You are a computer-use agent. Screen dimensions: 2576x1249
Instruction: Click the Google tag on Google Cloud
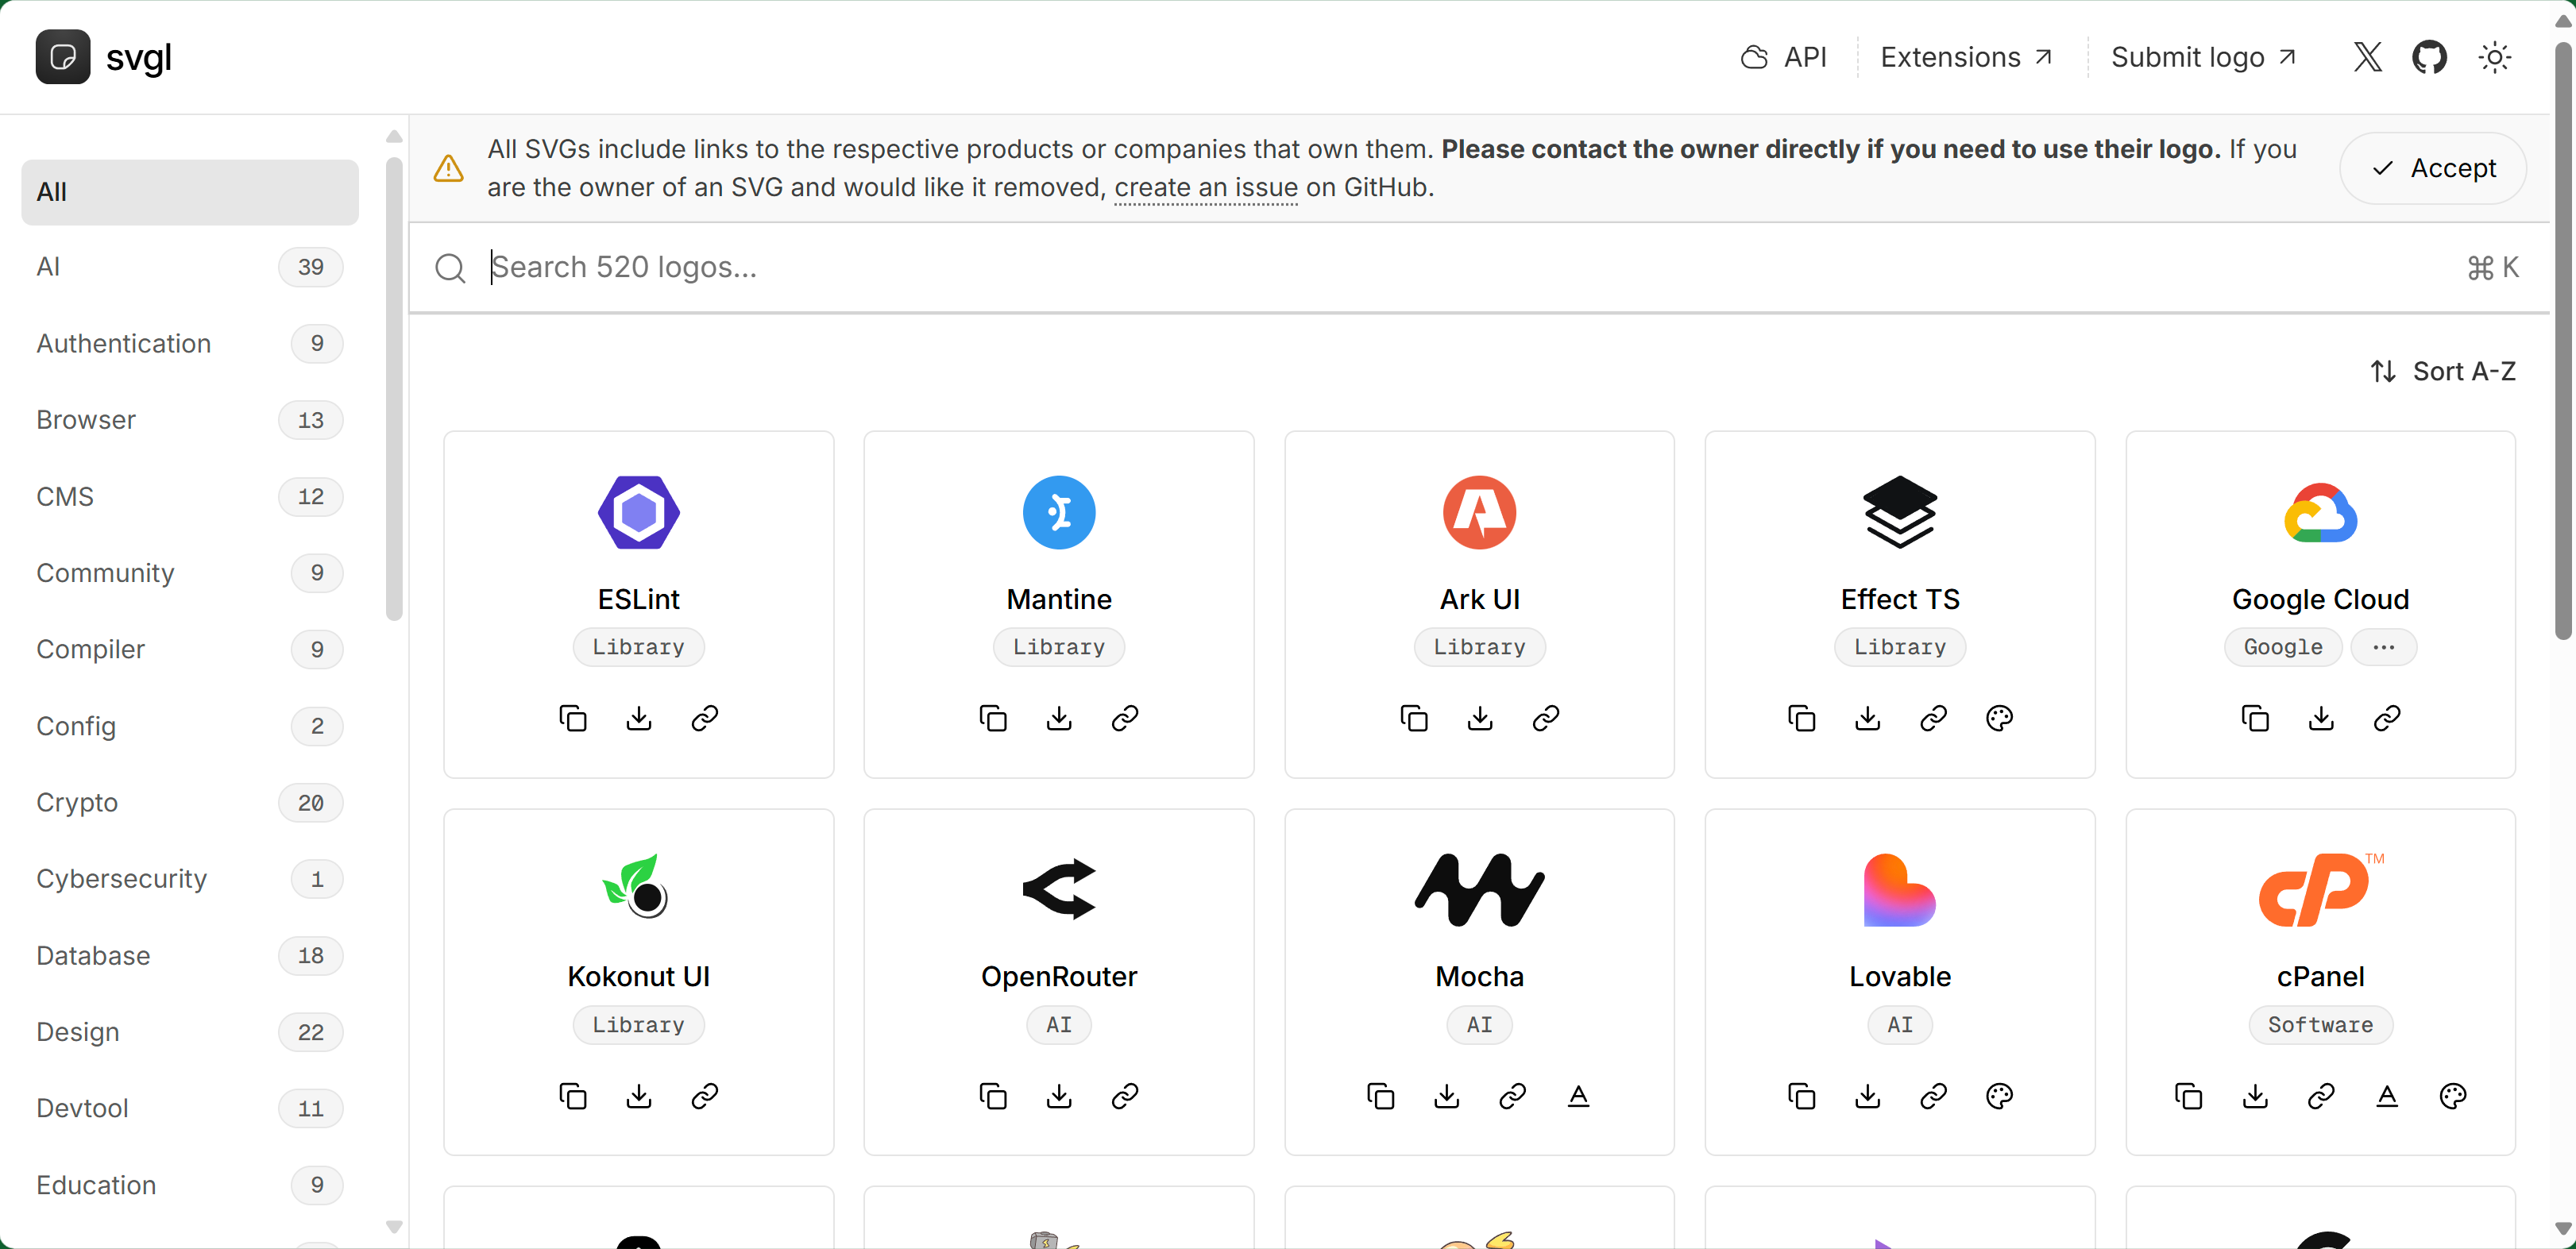pos(2283,647)
